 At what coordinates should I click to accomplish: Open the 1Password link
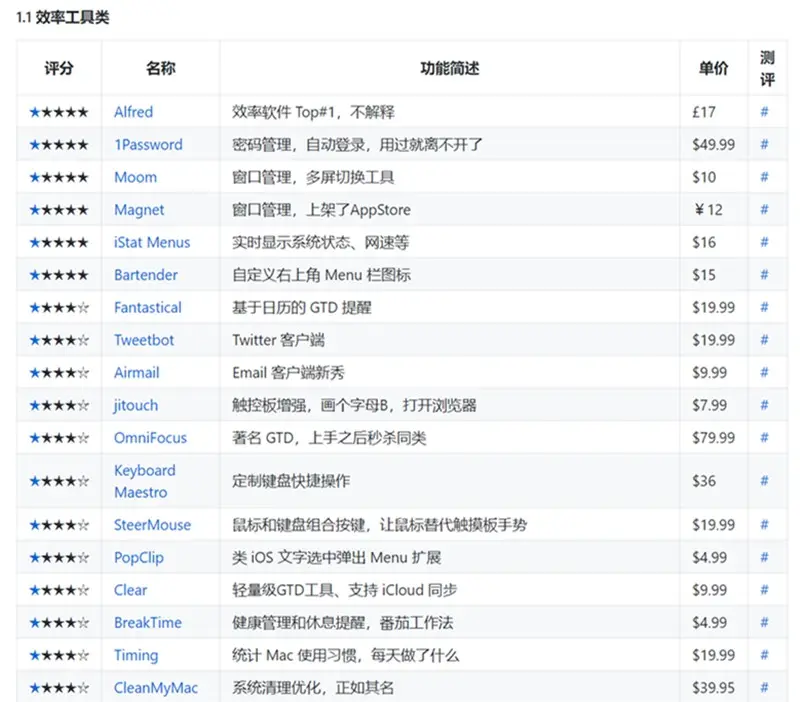tap(148, 144)
